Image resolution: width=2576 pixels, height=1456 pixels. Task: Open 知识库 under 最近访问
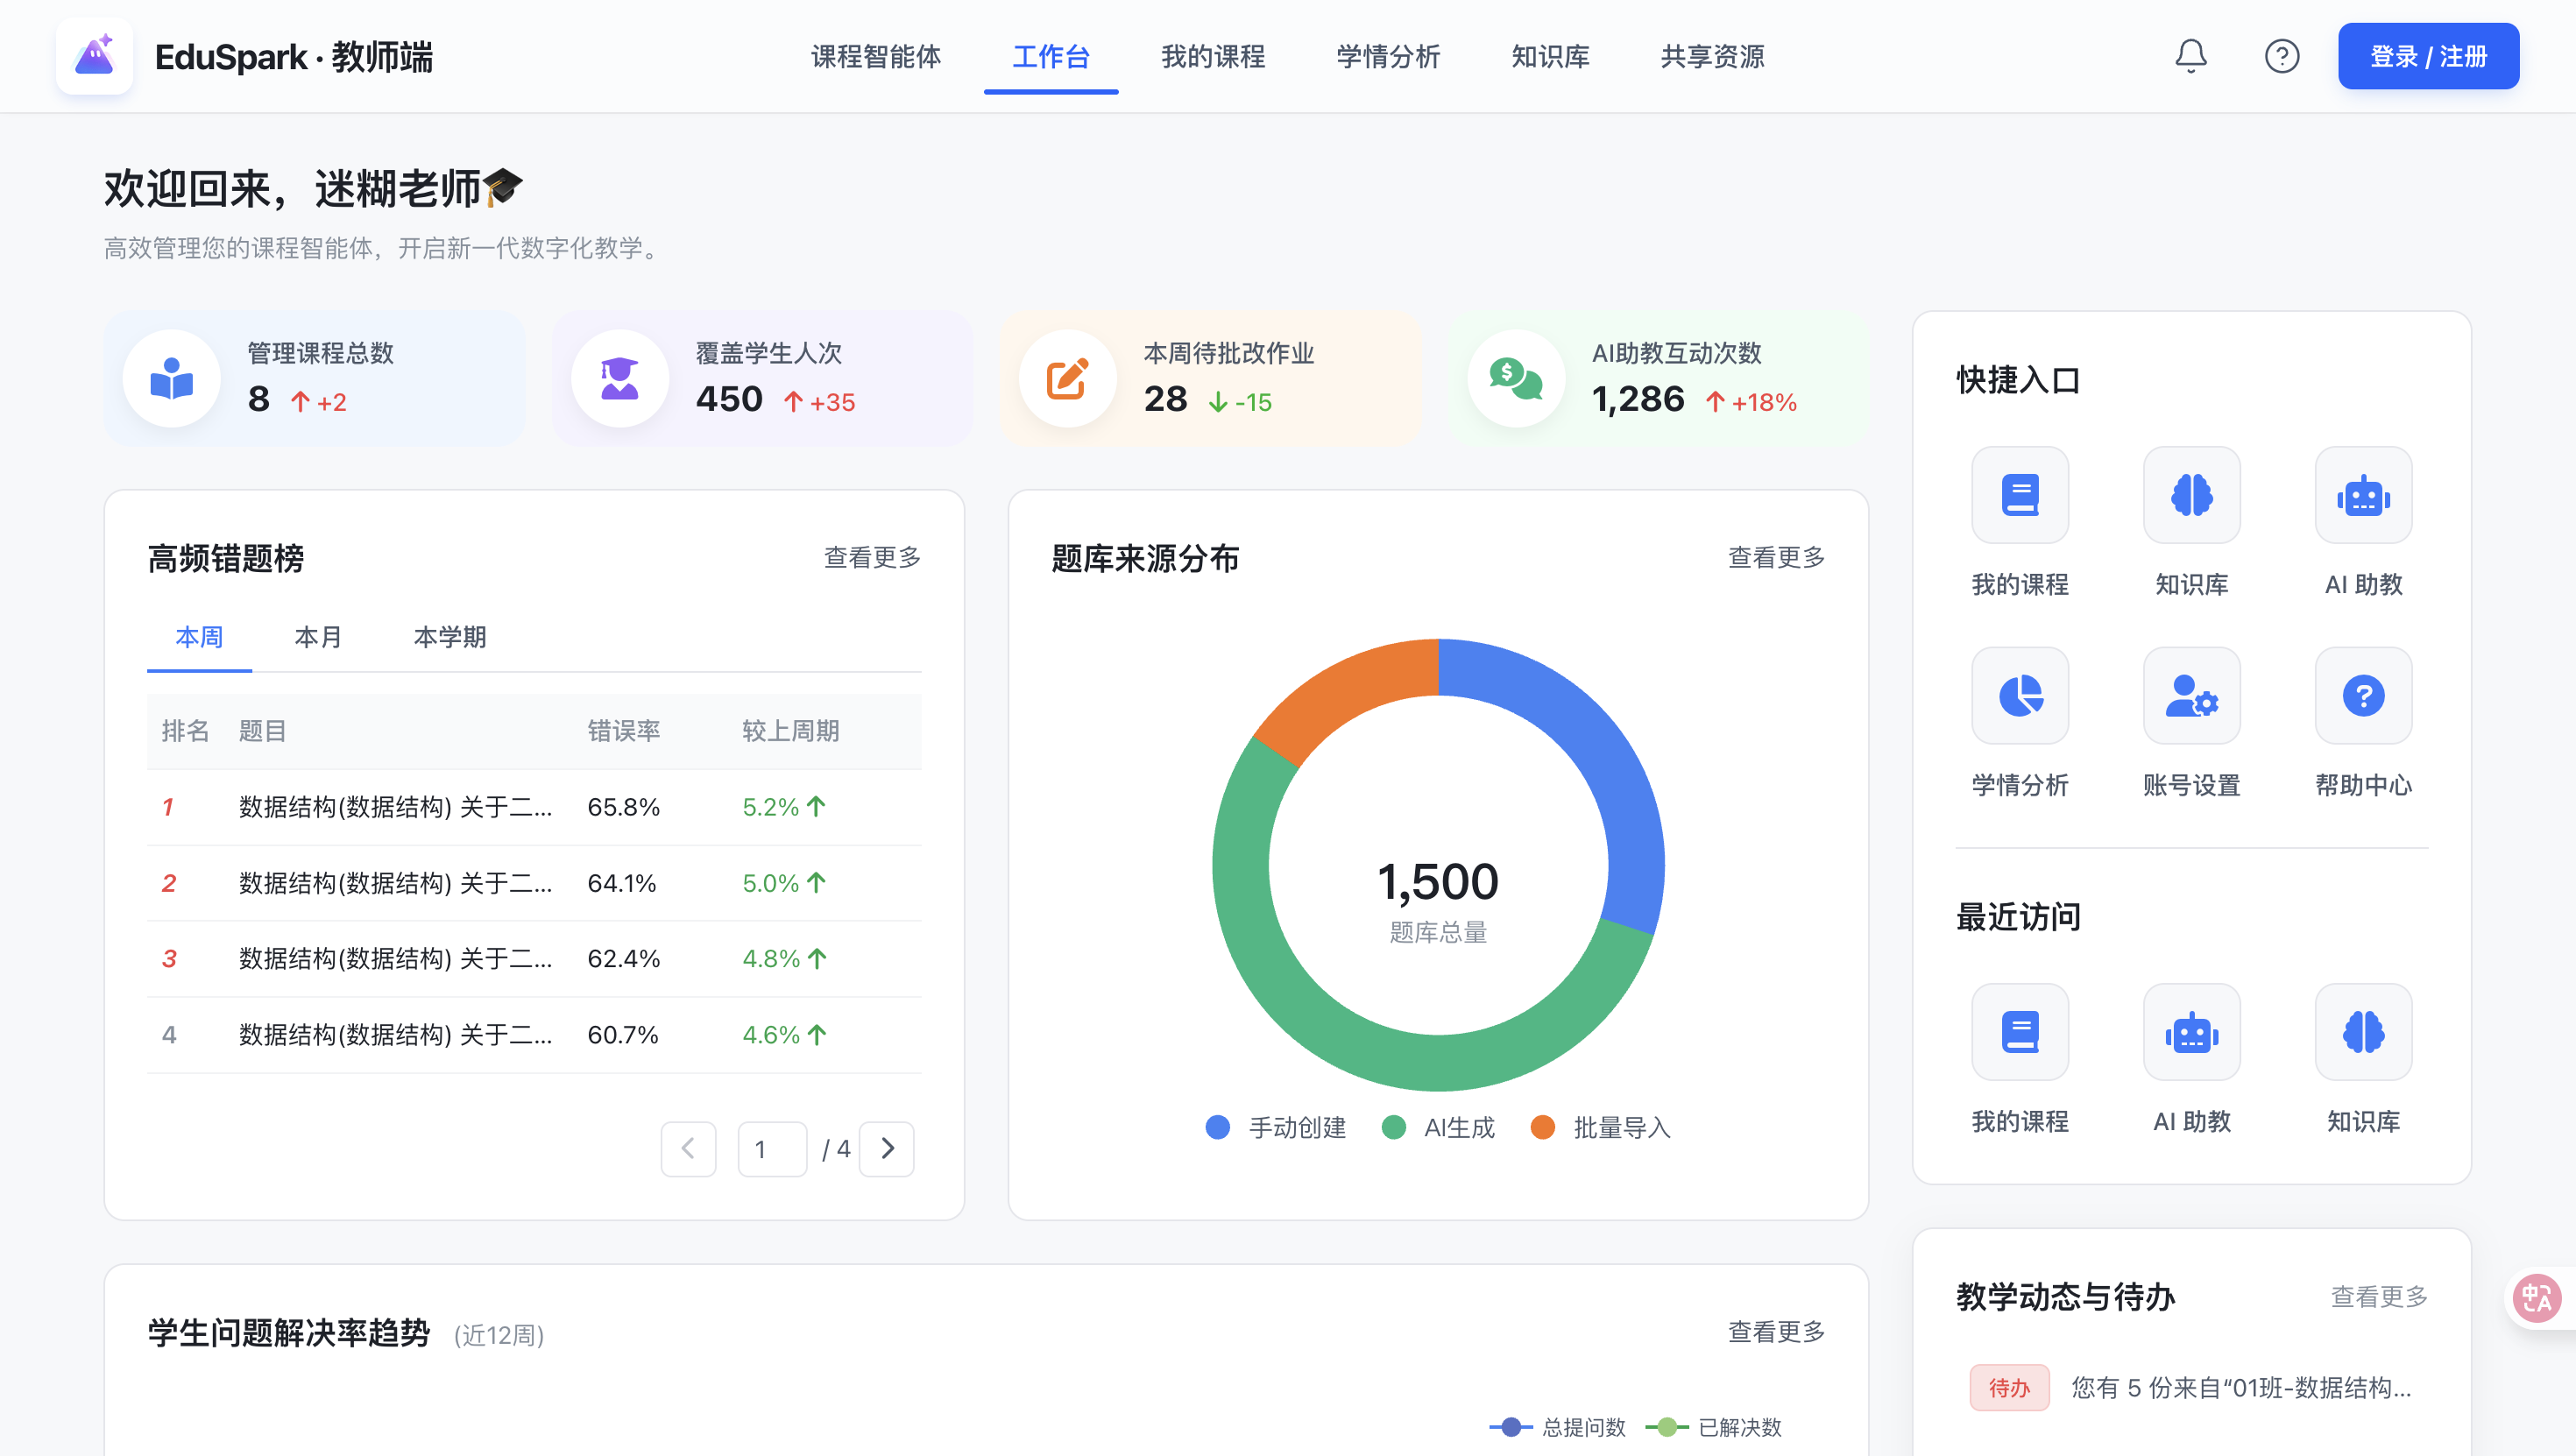(x=2363, y=1031)
